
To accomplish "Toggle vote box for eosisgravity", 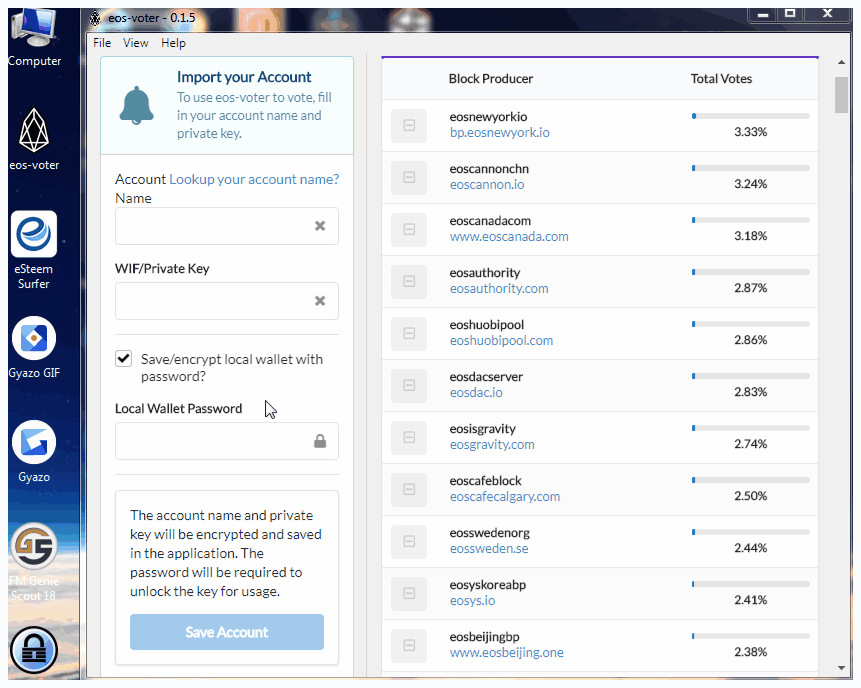I will click(409, 437).
